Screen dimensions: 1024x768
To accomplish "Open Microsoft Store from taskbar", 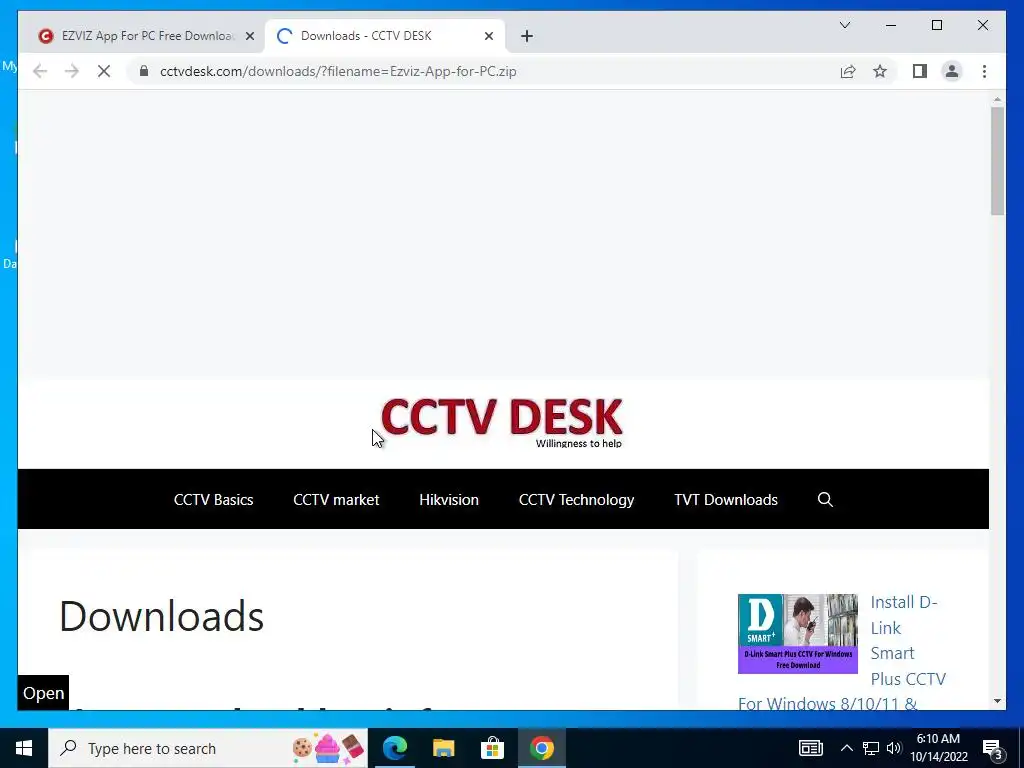I will tap(492, 748).
